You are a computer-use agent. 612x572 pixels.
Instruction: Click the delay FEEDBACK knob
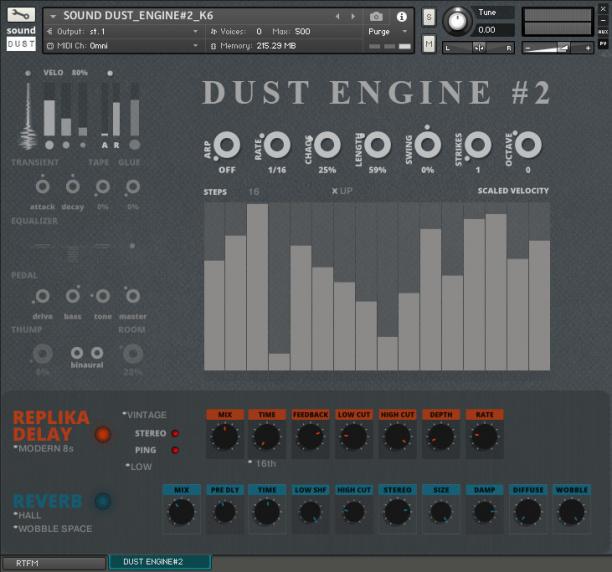pyautogui.click(x=310, y=437)
